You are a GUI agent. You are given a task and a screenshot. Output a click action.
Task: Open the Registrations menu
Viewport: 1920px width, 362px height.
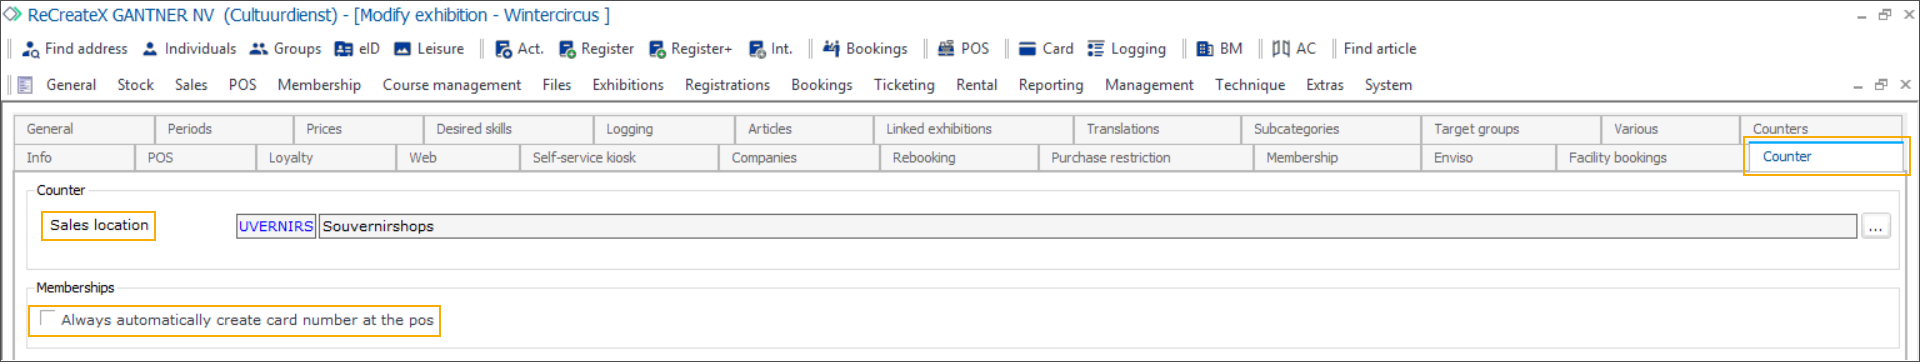pos(727,85)
